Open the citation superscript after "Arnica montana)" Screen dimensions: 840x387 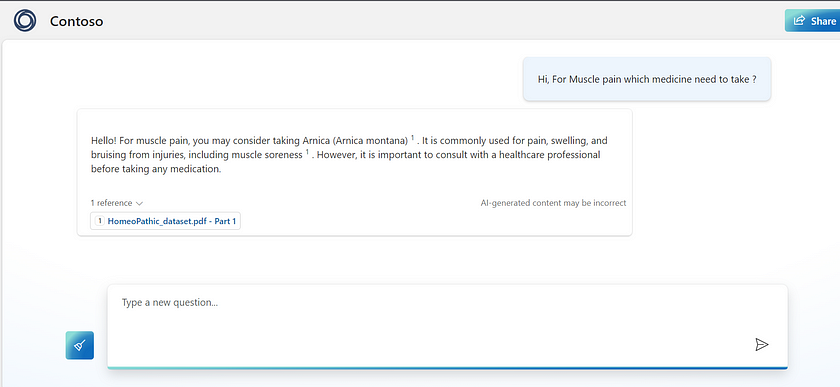point(412,138)
